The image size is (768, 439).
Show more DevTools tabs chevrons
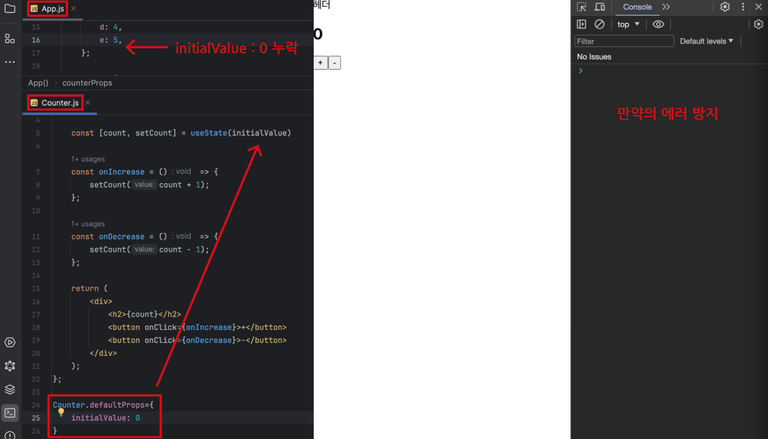[x=666, y=7]
